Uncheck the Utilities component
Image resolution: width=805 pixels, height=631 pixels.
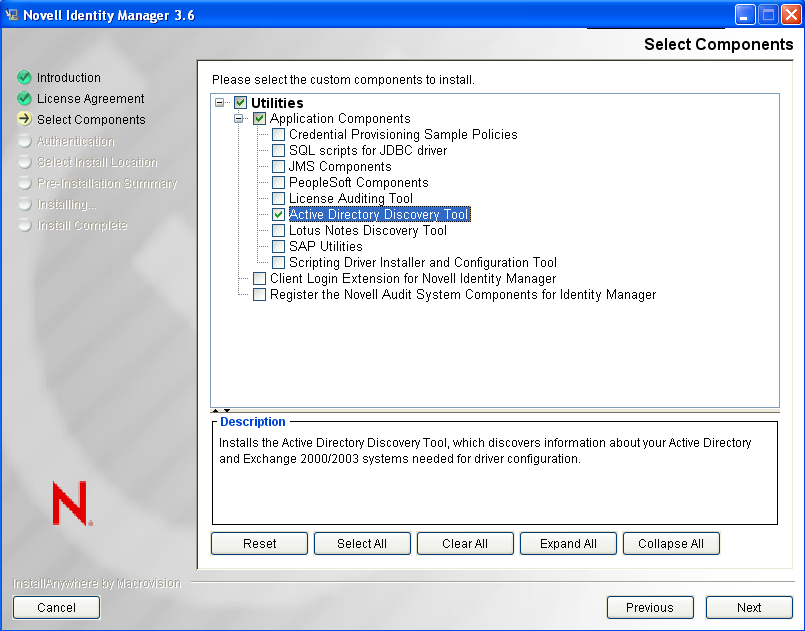click(x=241, y=102)
